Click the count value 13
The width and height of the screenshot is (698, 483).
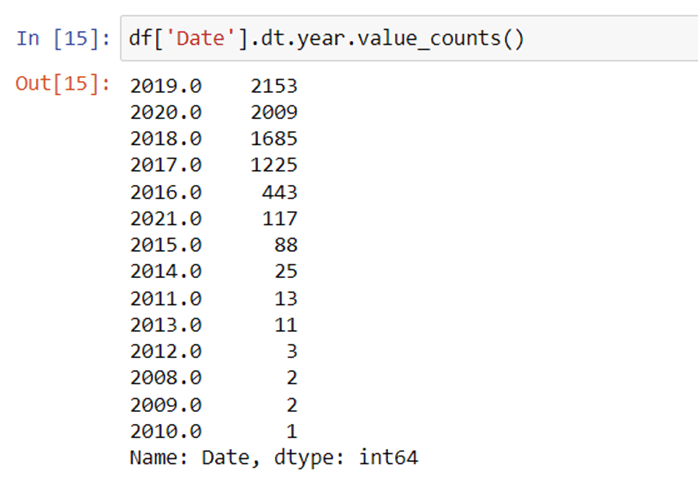click(286, 298)
